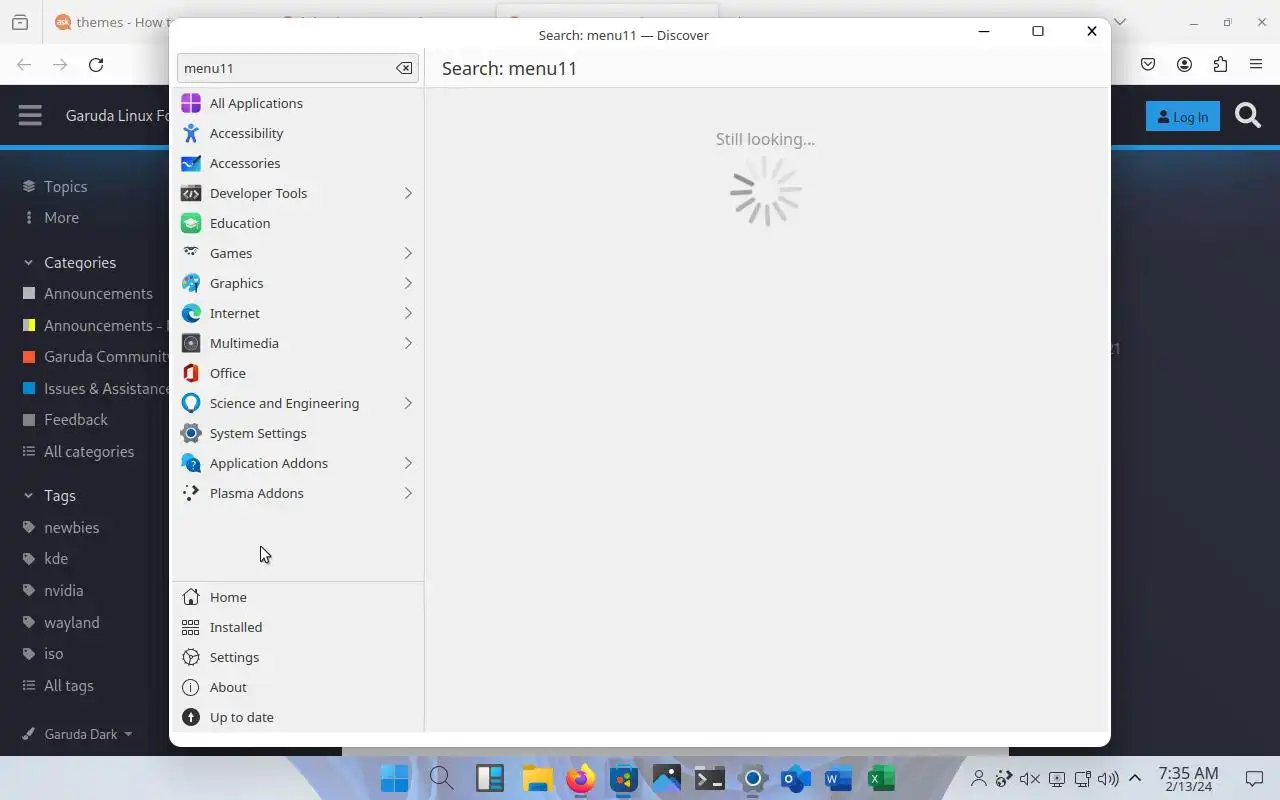
Task: Show hidden system tray icons
Action: (1135, 778)
